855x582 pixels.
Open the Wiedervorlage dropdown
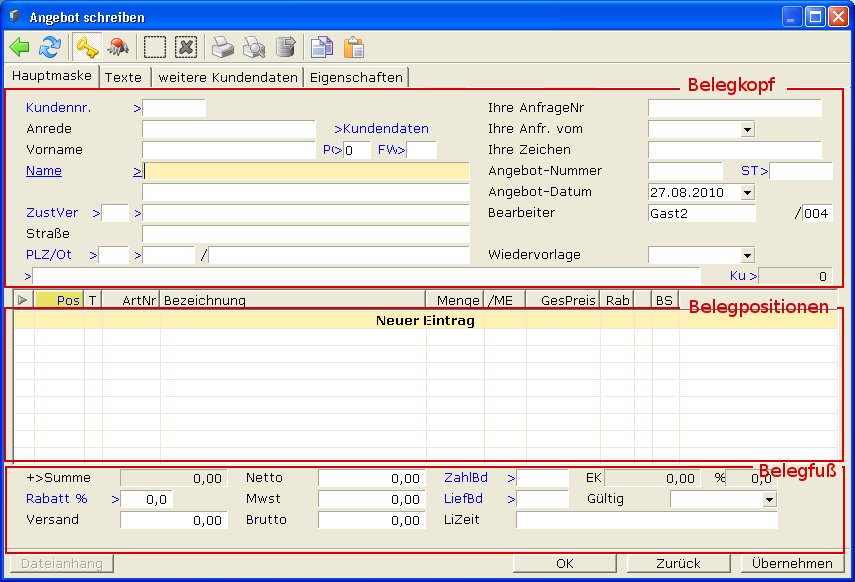747,255
